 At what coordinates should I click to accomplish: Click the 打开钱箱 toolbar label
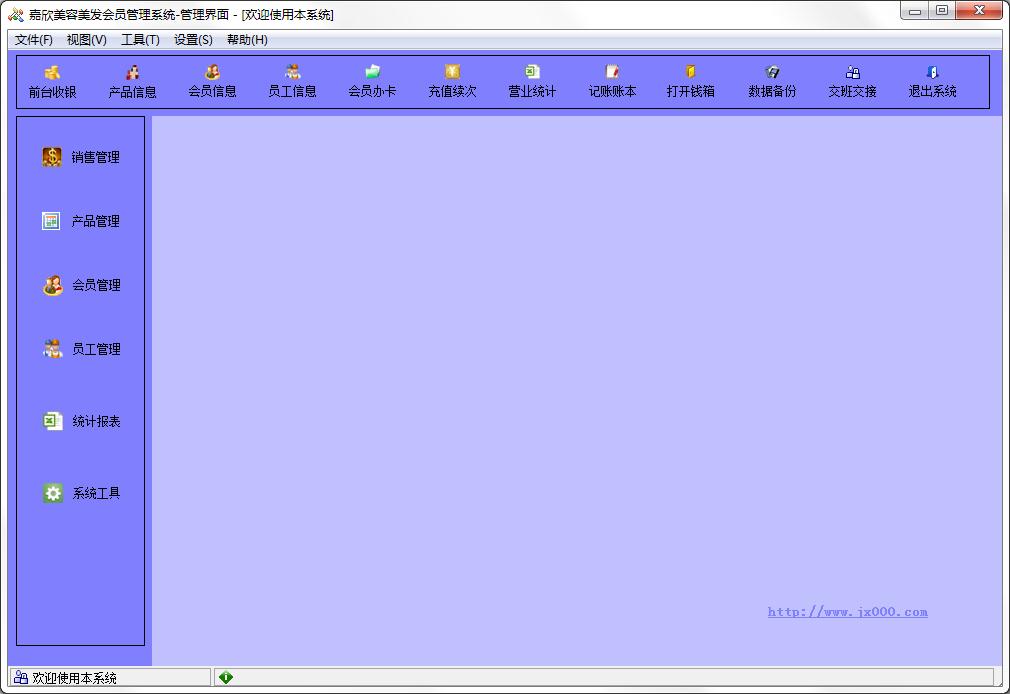coord(691,92)
